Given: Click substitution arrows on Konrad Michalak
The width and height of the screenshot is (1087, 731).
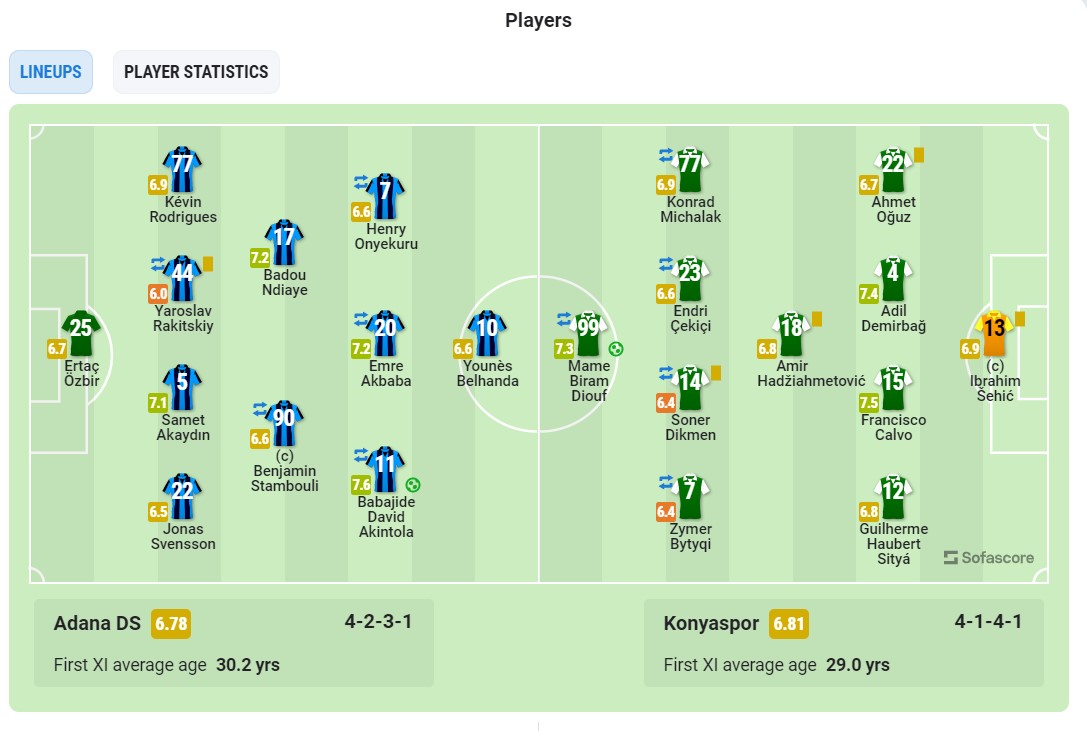Looking at the screenshot, I should click(666, 155).
